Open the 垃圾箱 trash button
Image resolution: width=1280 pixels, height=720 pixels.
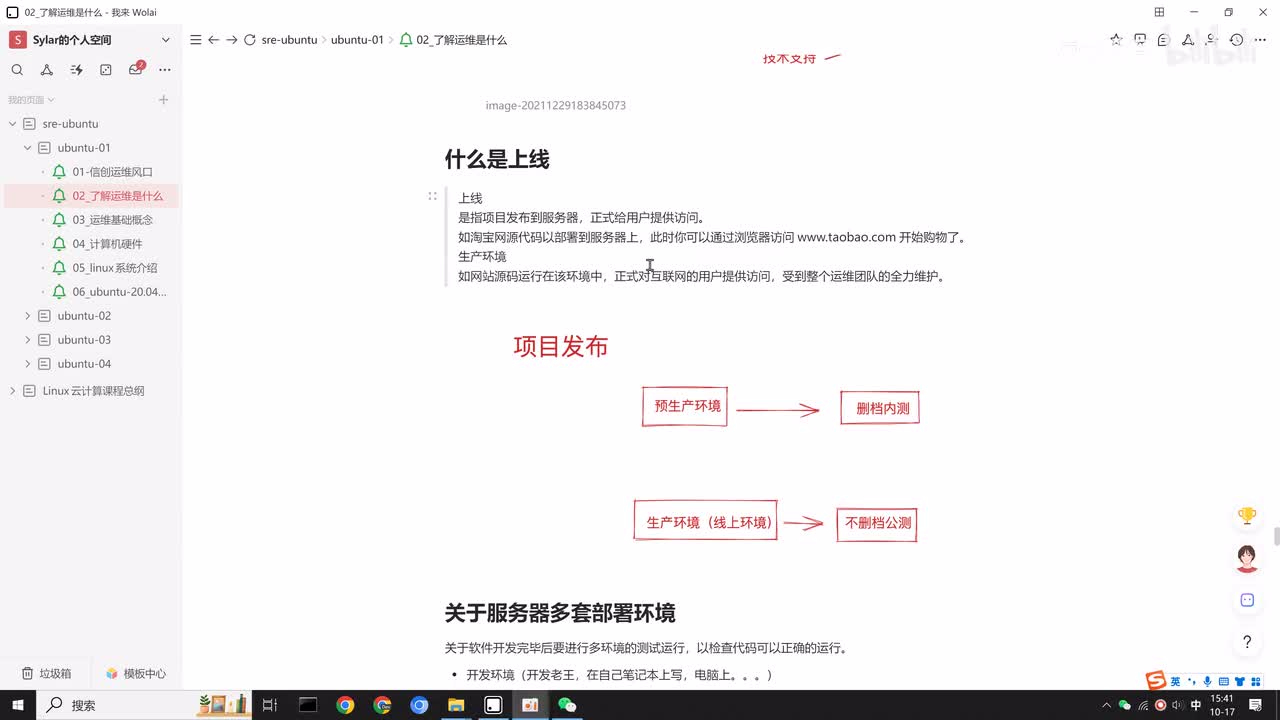point(47,674)
